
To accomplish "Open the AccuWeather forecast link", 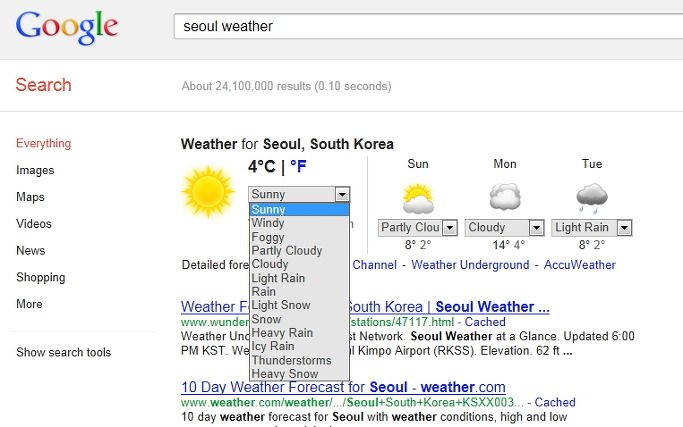I will (x=580, y=265).
